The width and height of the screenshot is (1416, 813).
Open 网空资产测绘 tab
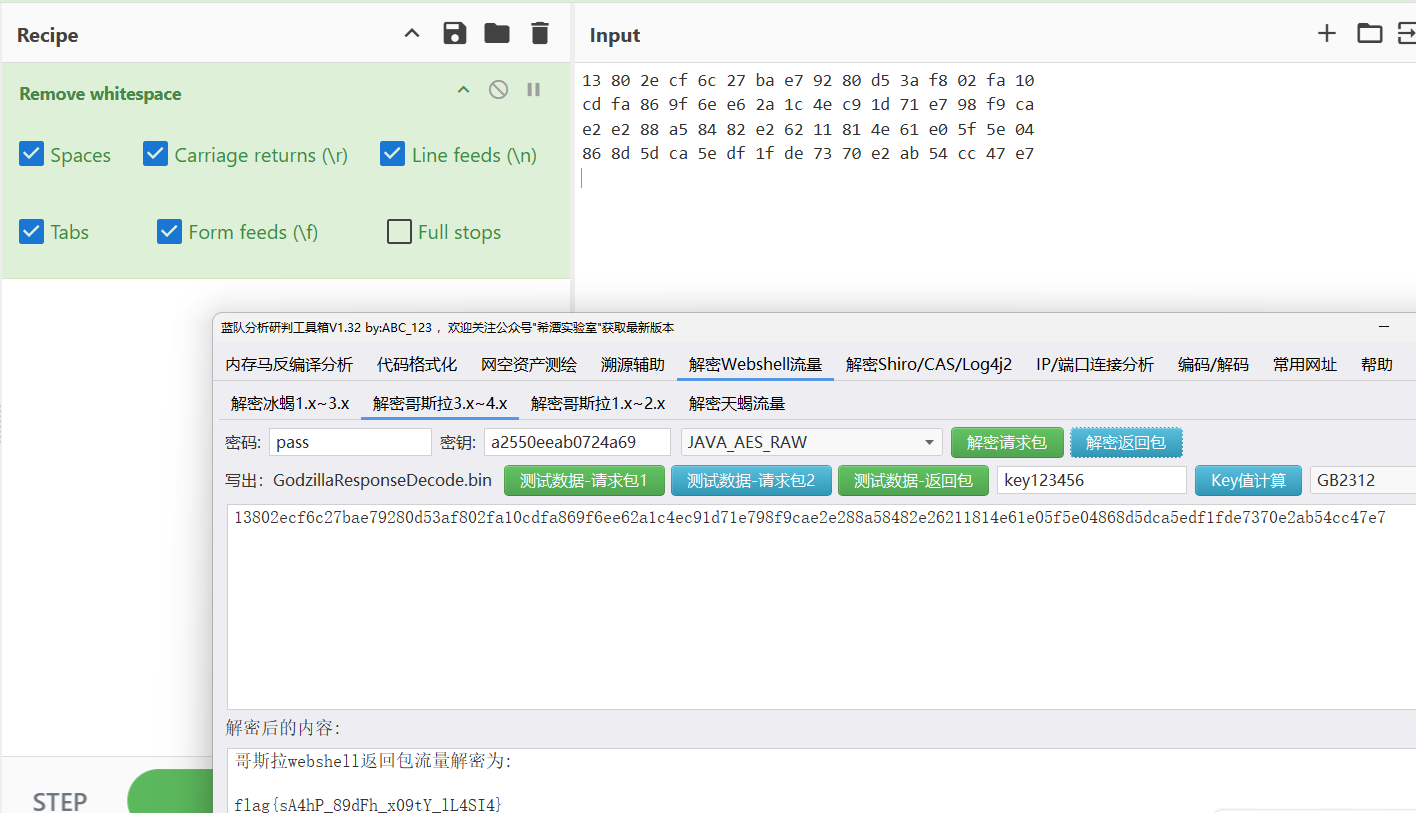[529, 364]
